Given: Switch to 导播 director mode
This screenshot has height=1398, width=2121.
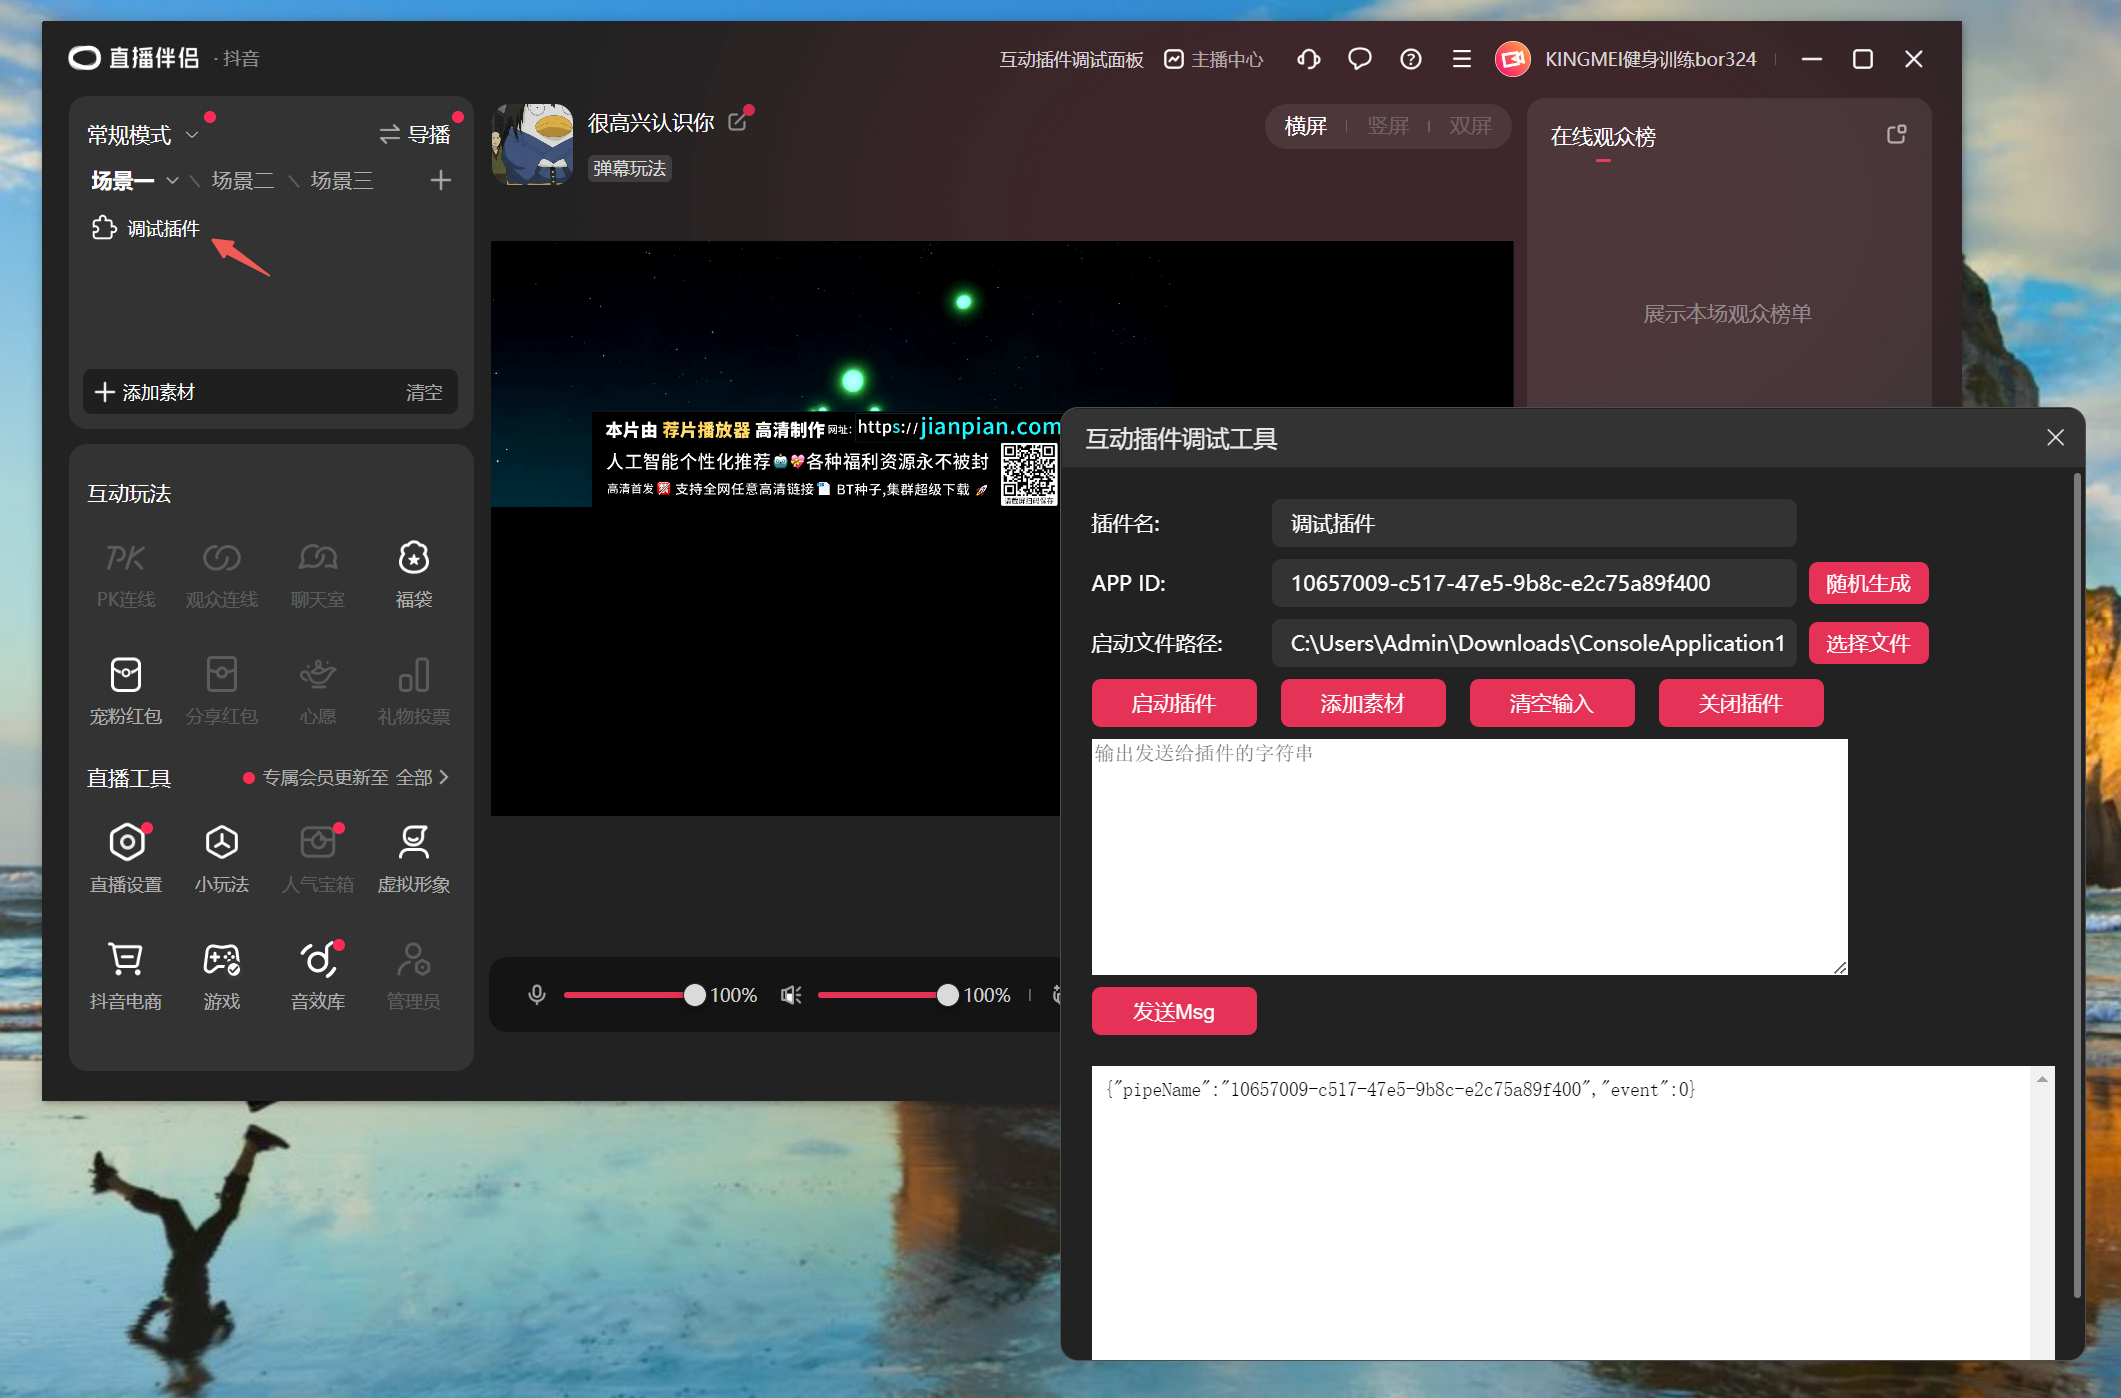Looking at the screenshot, I should 415,134.
